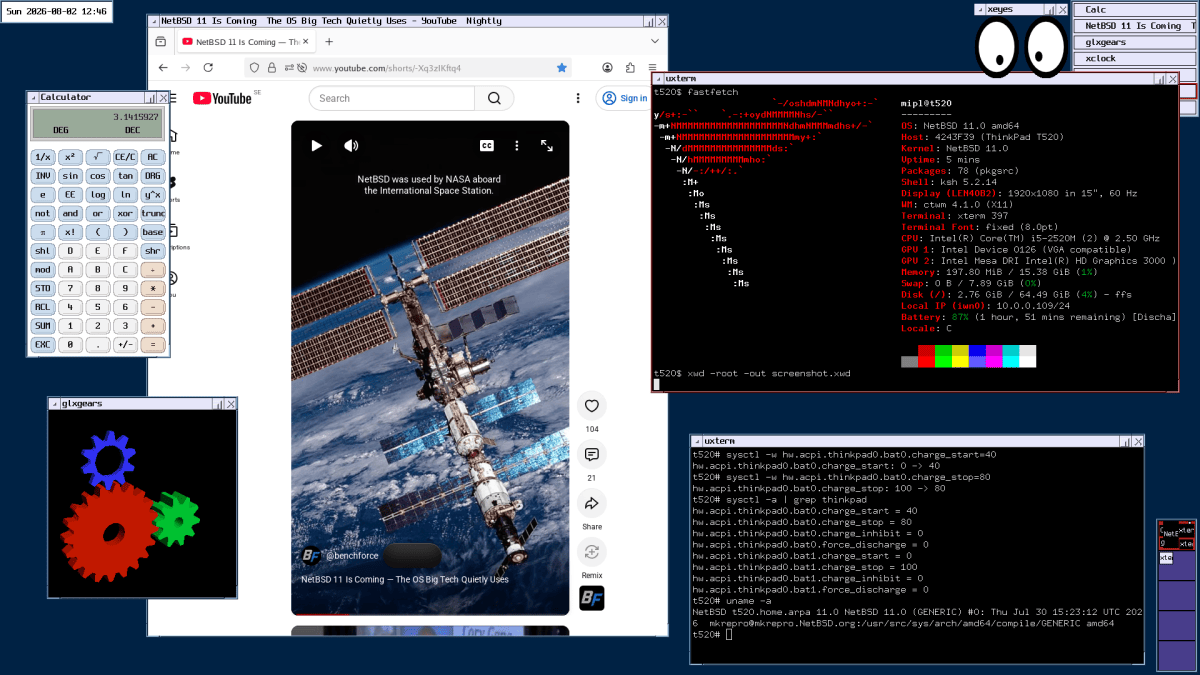Click the yellow color block in fastfetch
This screenshot has width=1200, height=675.
960,356
